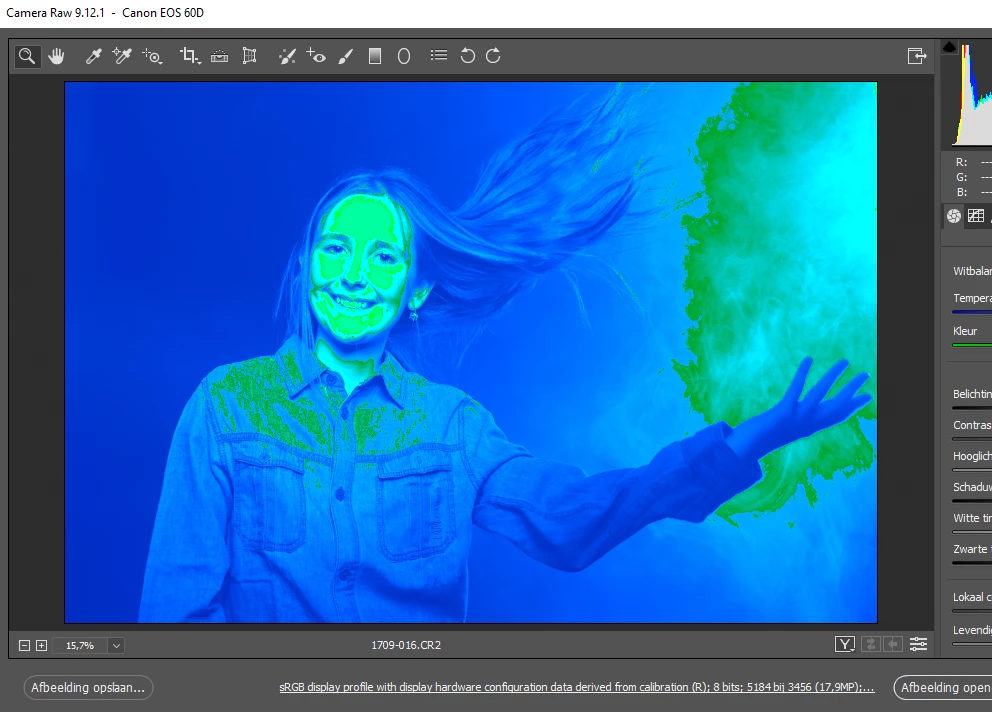Open the zoom level dropdown arrow
Viewport: 992px width, 712px height.
pos(116,646)
